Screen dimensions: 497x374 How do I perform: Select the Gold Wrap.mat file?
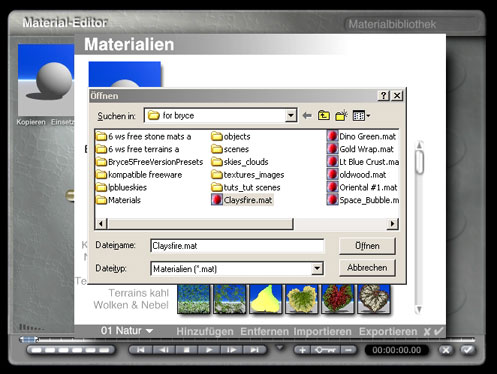click(x=361, y=149)
